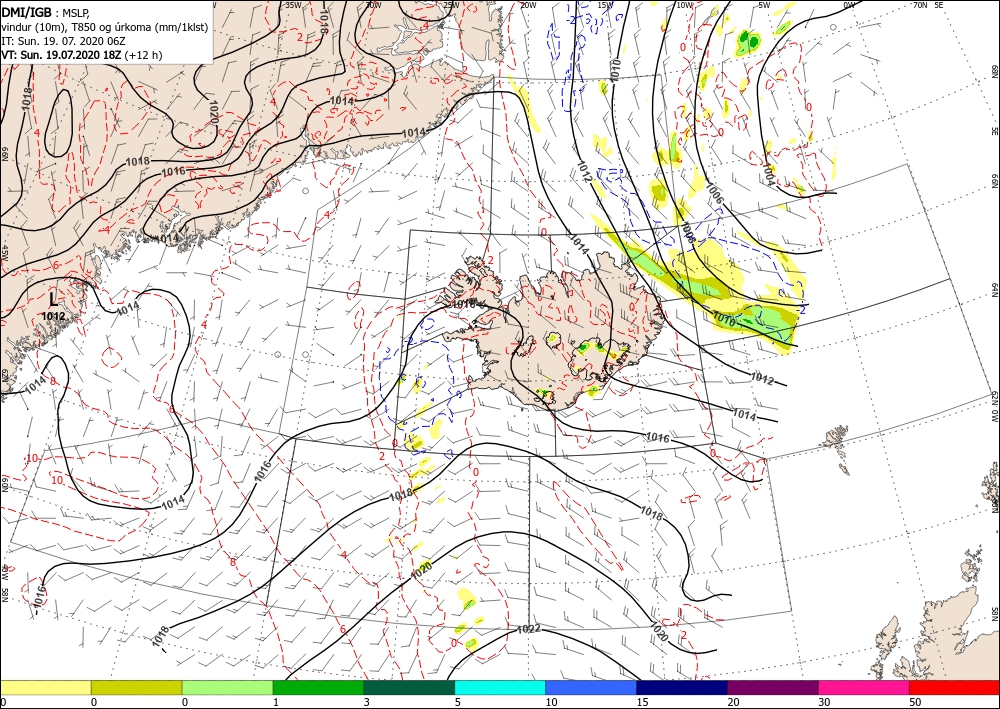
Task: Click legend scale value '30'
Action: [x=824, y=702]
